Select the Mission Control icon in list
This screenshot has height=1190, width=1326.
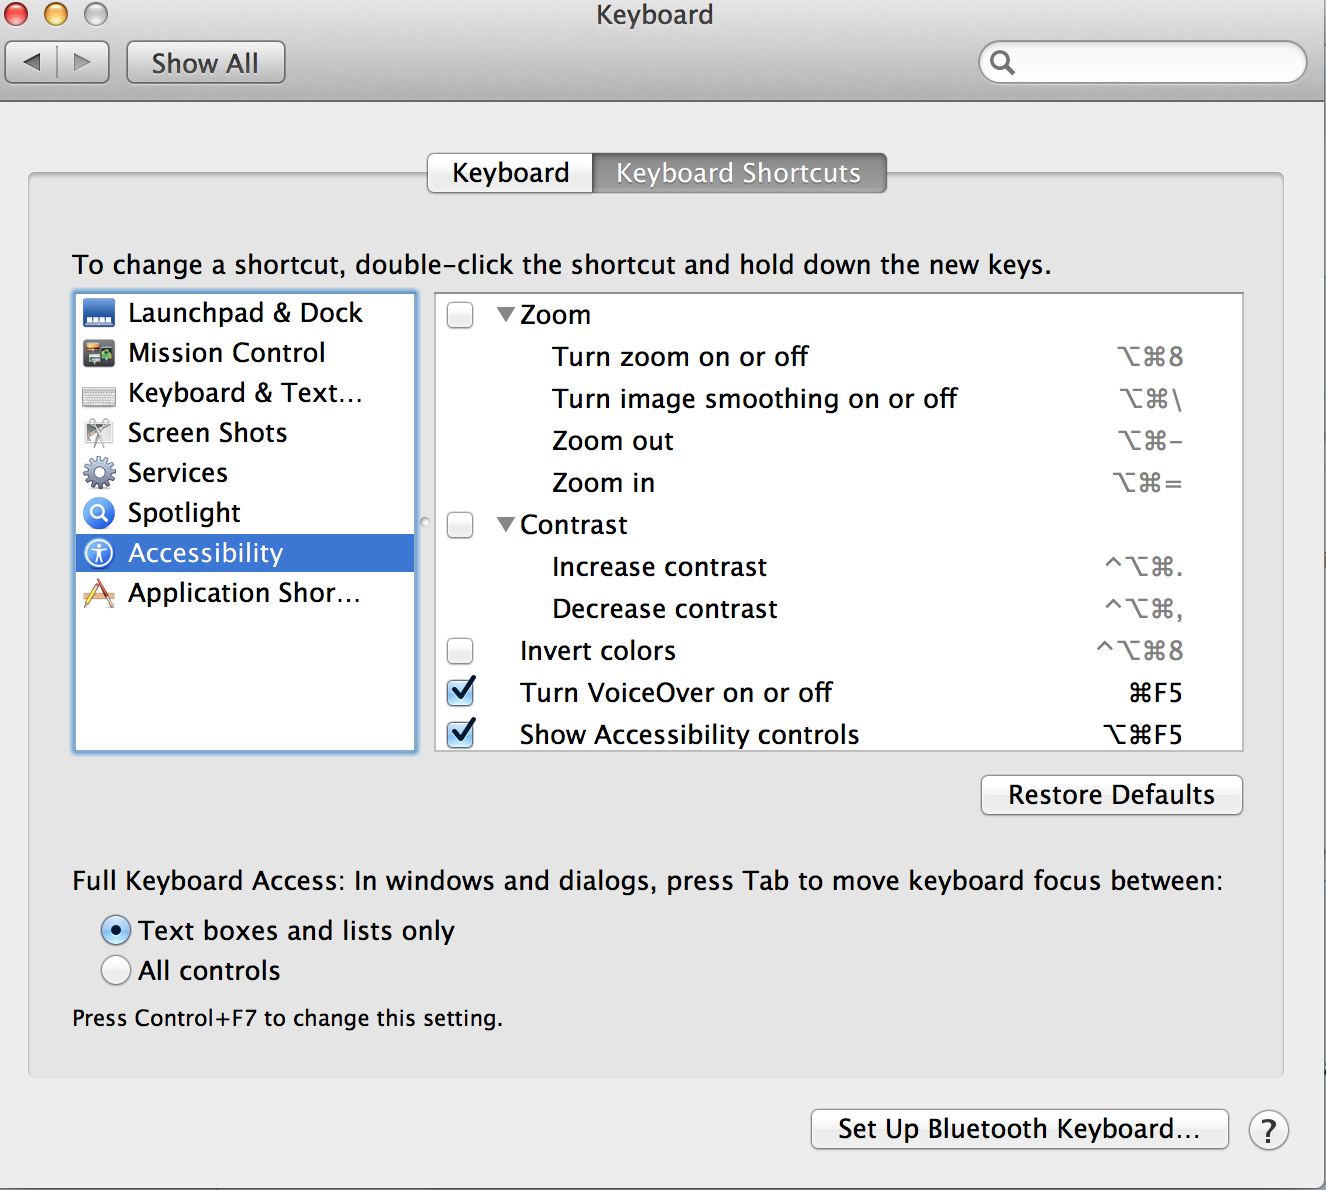click(x=99, y=353)
